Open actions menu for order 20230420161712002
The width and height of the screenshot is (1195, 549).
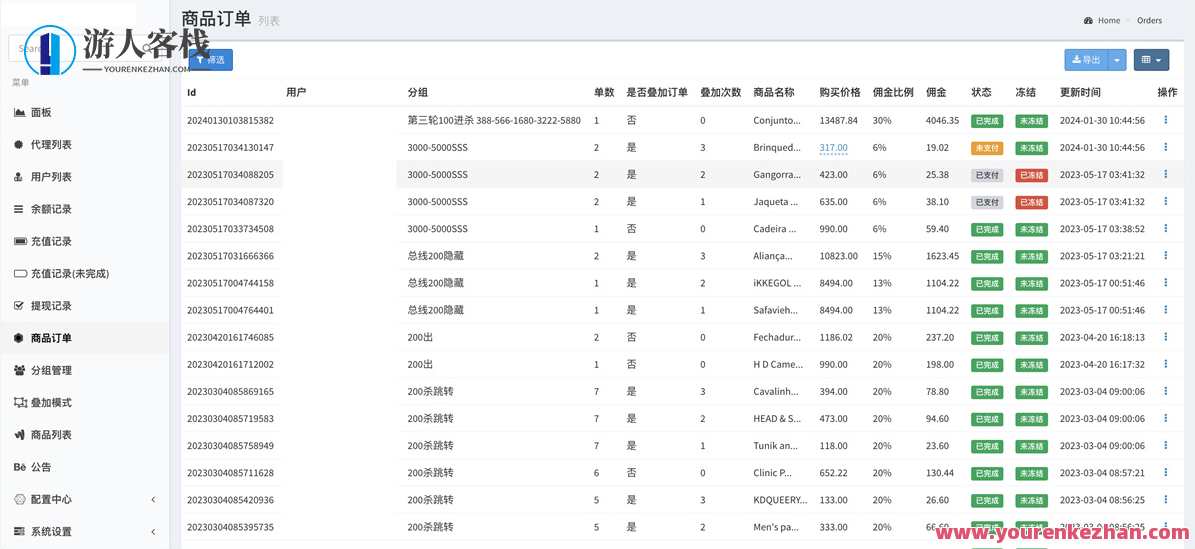[1165, 364]
